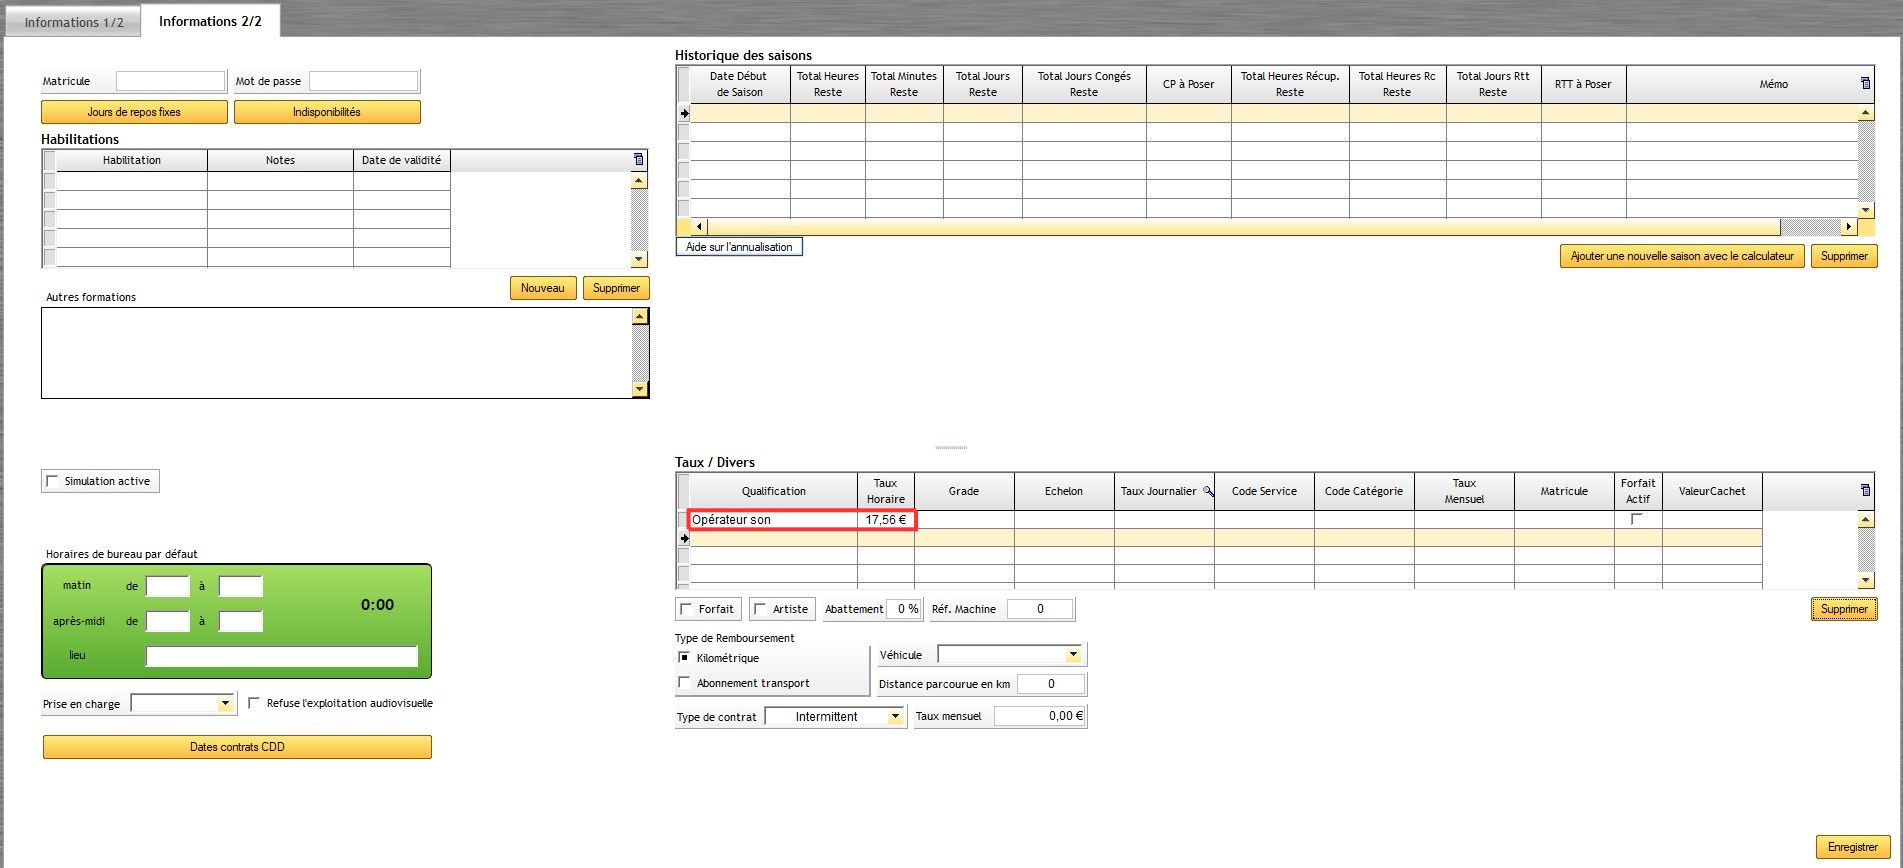This screenshot has width=1903, height=868.
Task: Open Dates contrats CDD
Action: click(x=237, y=747)
